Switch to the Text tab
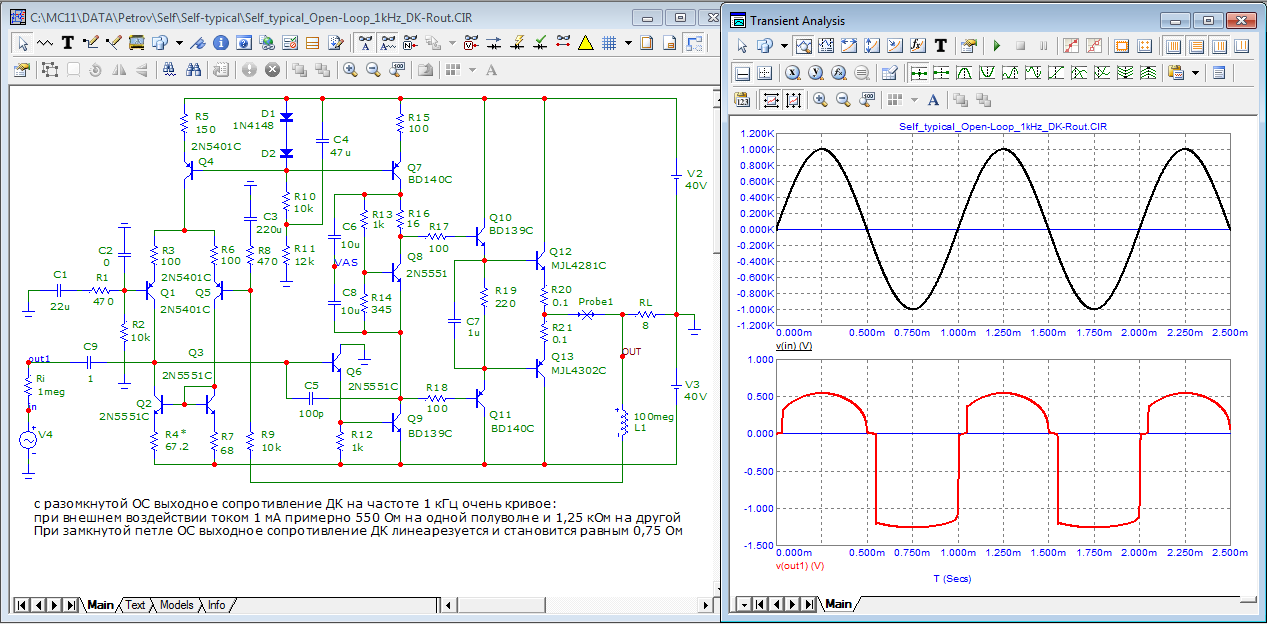 [135, 605]
